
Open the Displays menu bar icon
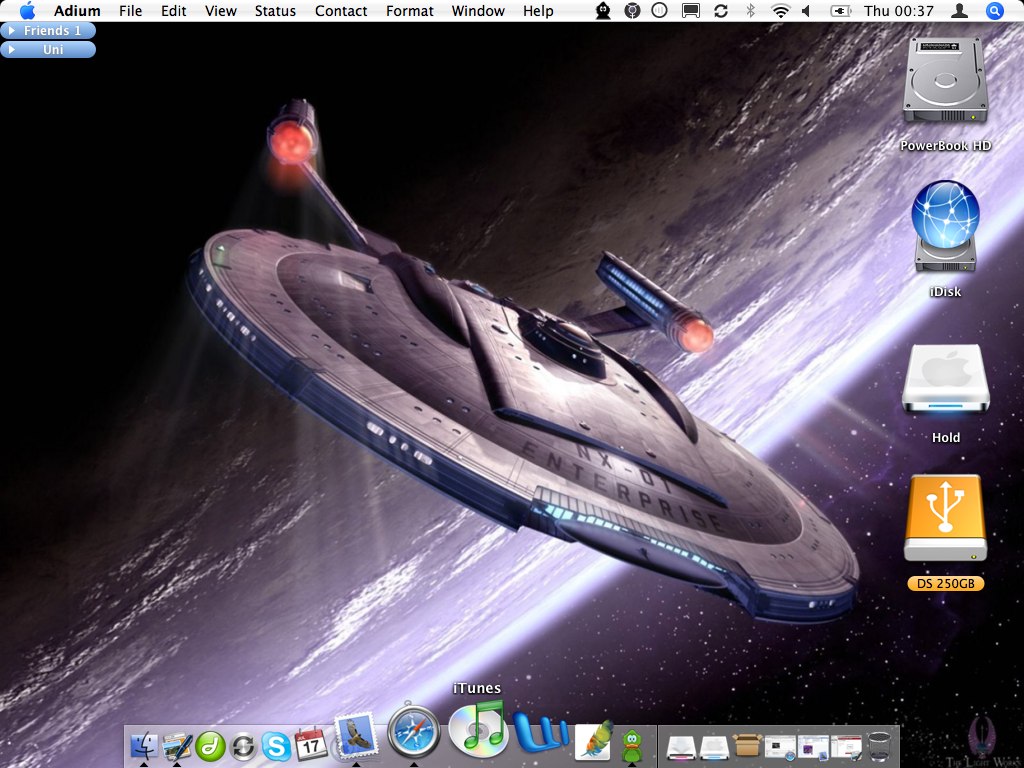(x=691, y=10)
